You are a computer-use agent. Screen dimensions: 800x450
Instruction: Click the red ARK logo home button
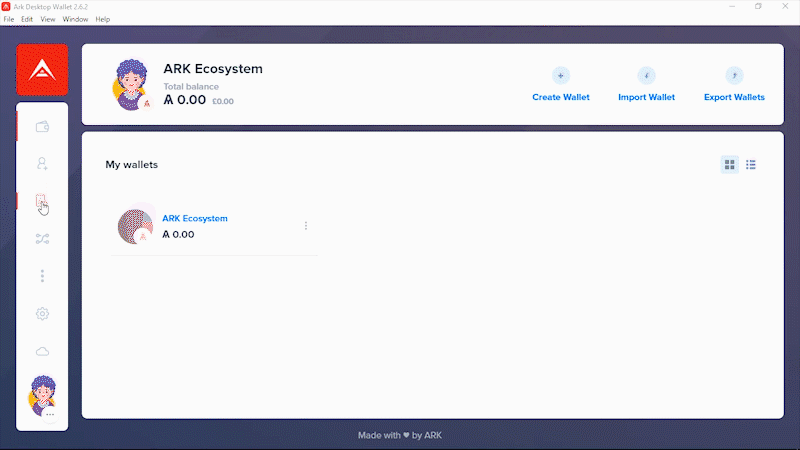tap(42, 70)
